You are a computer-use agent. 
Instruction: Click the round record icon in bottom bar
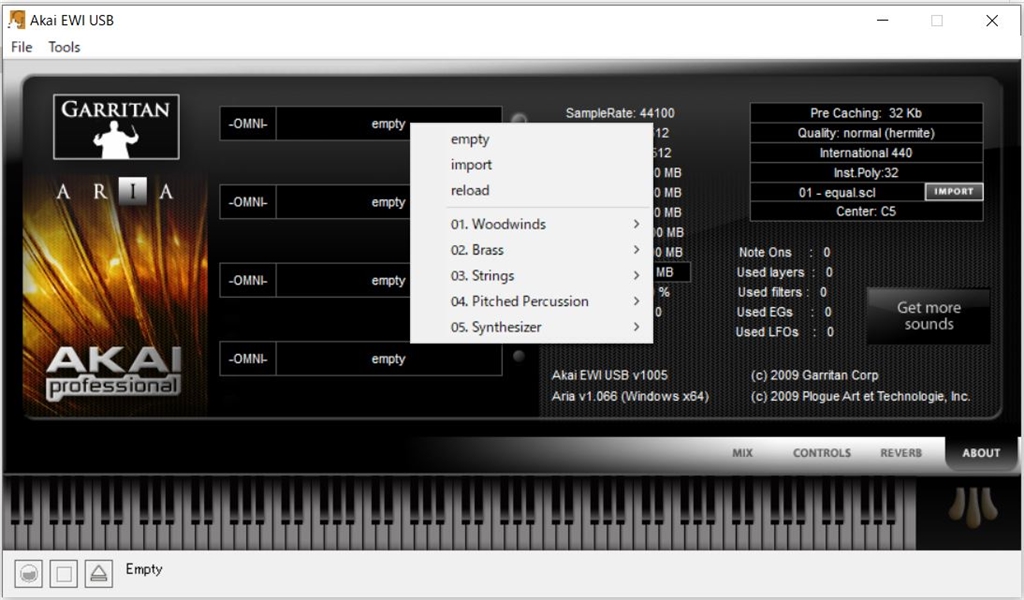(30, 573)
